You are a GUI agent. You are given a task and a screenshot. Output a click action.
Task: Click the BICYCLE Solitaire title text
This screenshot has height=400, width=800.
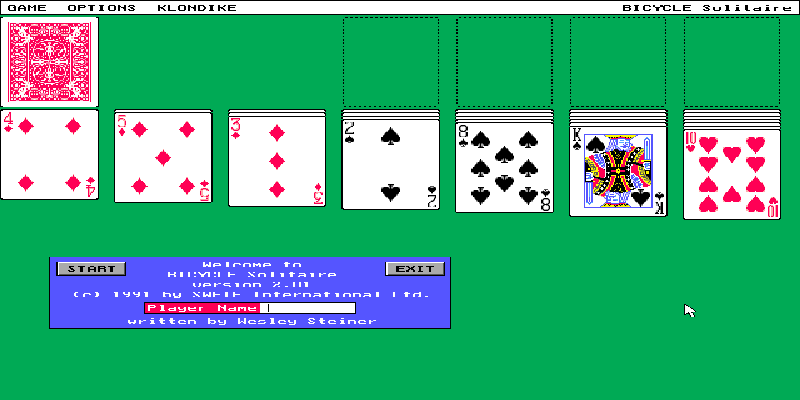click(707, 7)
